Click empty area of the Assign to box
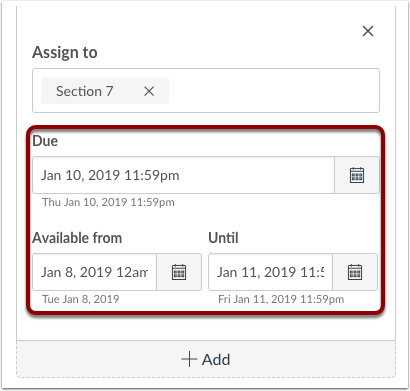The image size is (410, 391). click(x=273, y=91)
